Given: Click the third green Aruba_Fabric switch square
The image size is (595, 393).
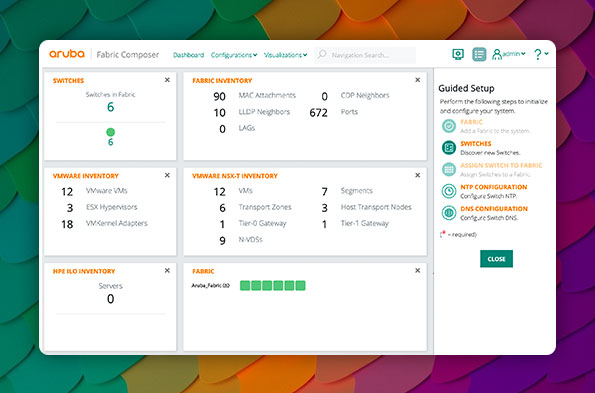Looking at the screenshot, I should click(267, 285).
